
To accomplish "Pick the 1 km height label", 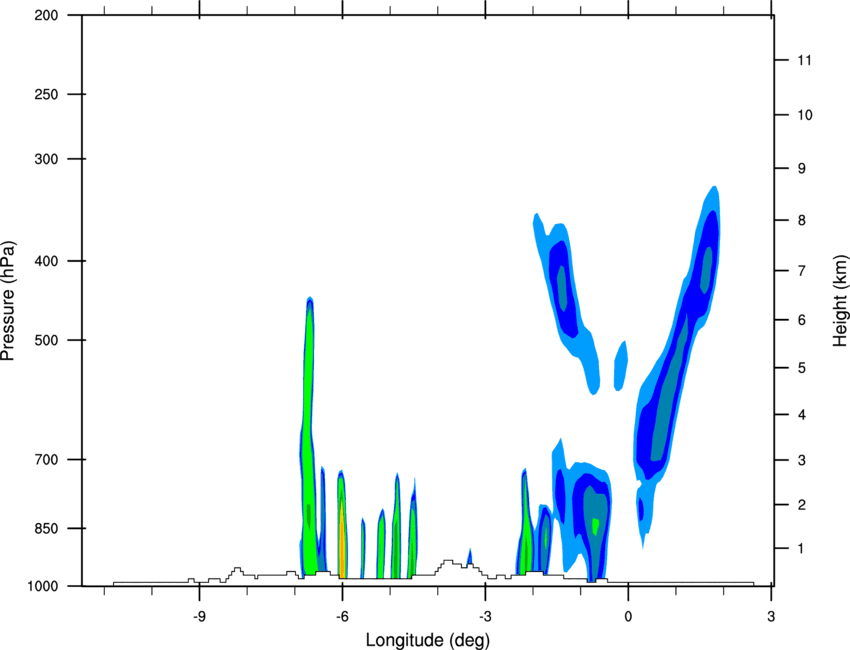I will pos(801,549).
